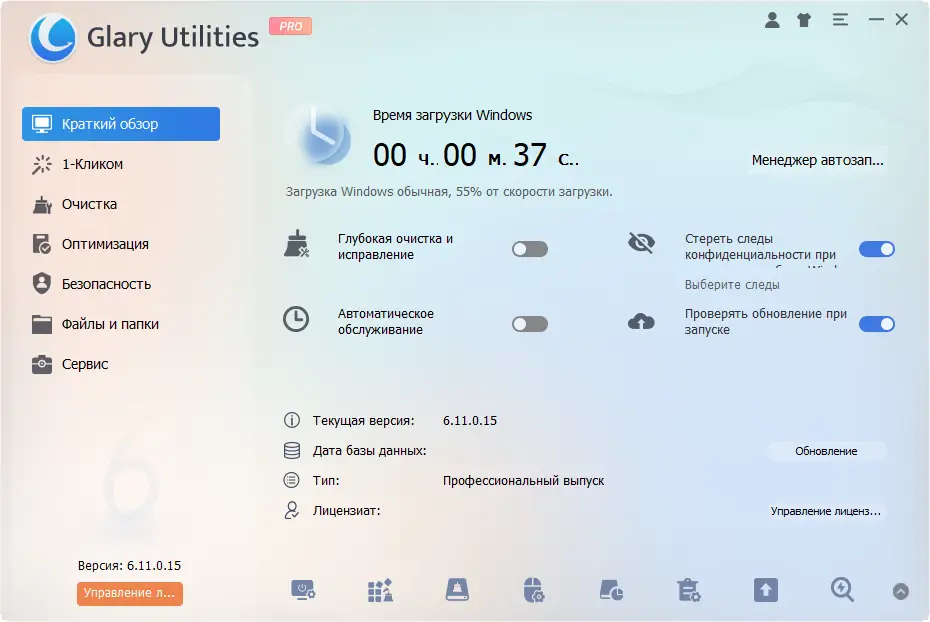Select the disk drive tool icon
Viewport: 930px width, 622px height.
pyautogui.click(x=457, y=590)
